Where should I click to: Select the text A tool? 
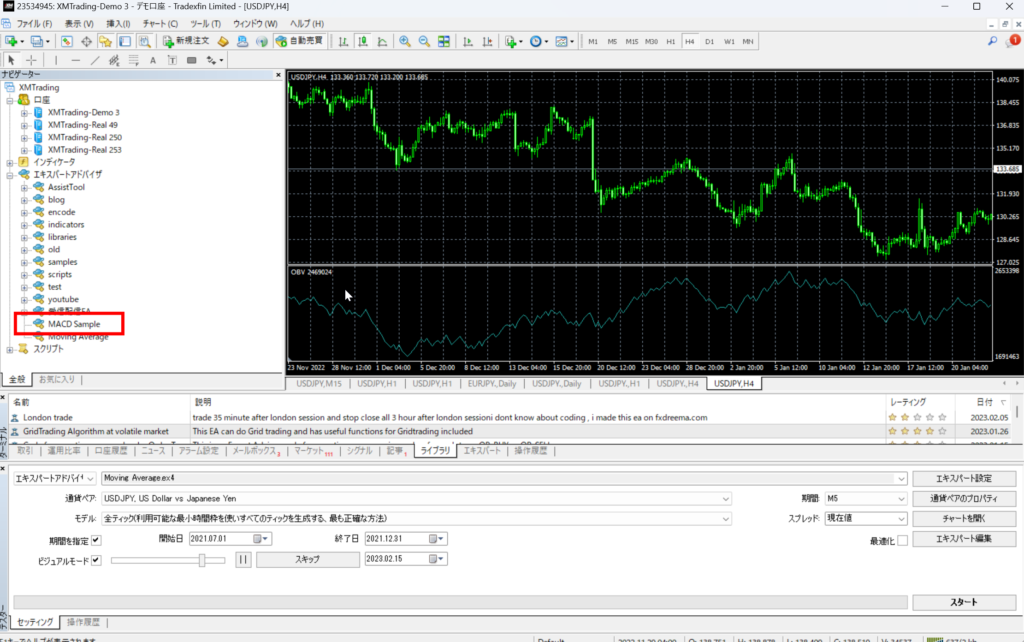(153, 60)
